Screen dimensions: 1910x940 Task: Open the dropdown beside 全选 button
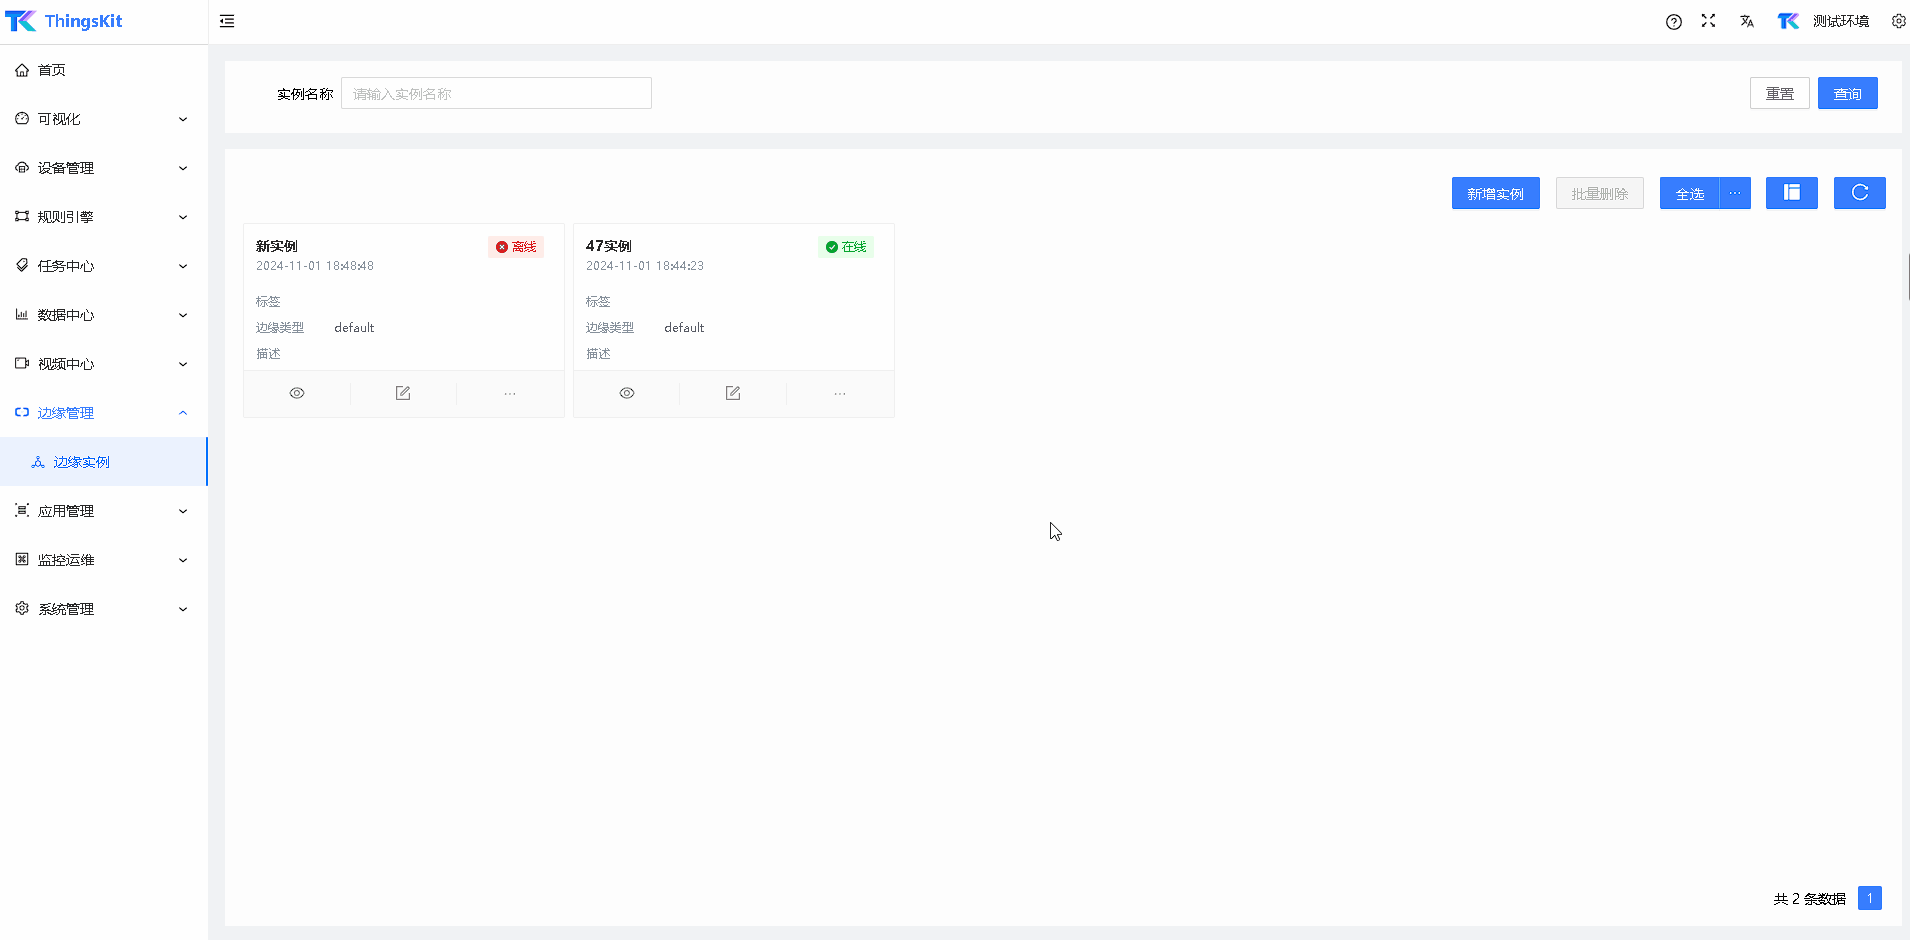pyautogui.click(x=1735, y=193)
